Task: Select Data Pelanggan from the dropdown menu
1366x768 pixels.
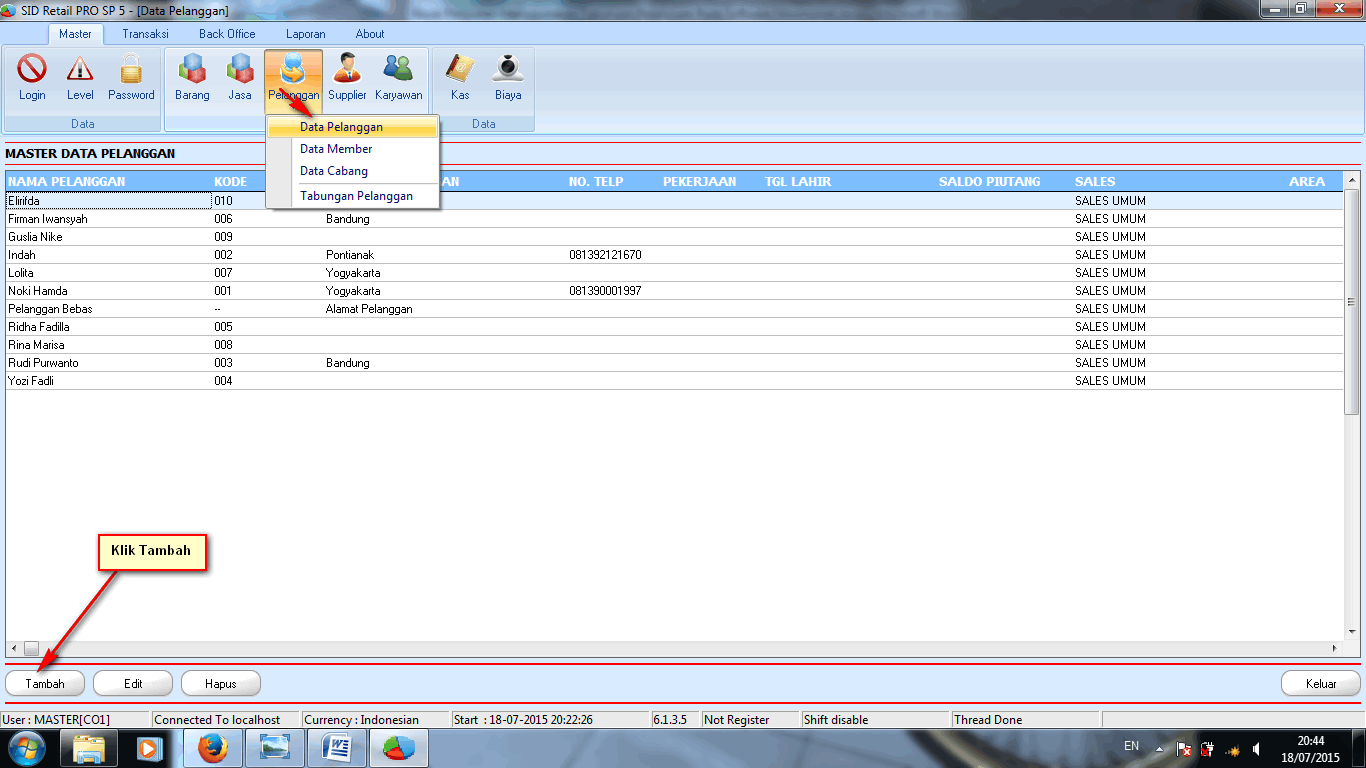Action: pyautogui.click(x=353, y=127)
